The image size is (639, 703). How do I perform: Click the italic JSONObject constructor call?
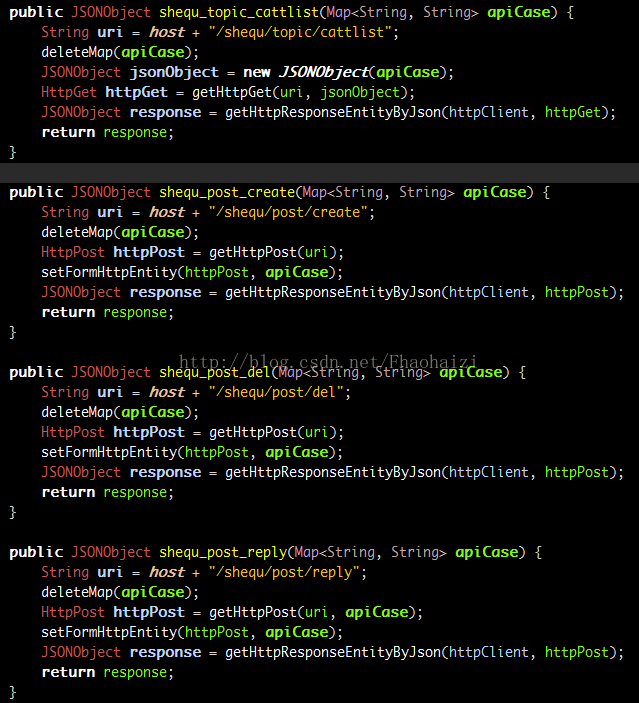point(323,72)
